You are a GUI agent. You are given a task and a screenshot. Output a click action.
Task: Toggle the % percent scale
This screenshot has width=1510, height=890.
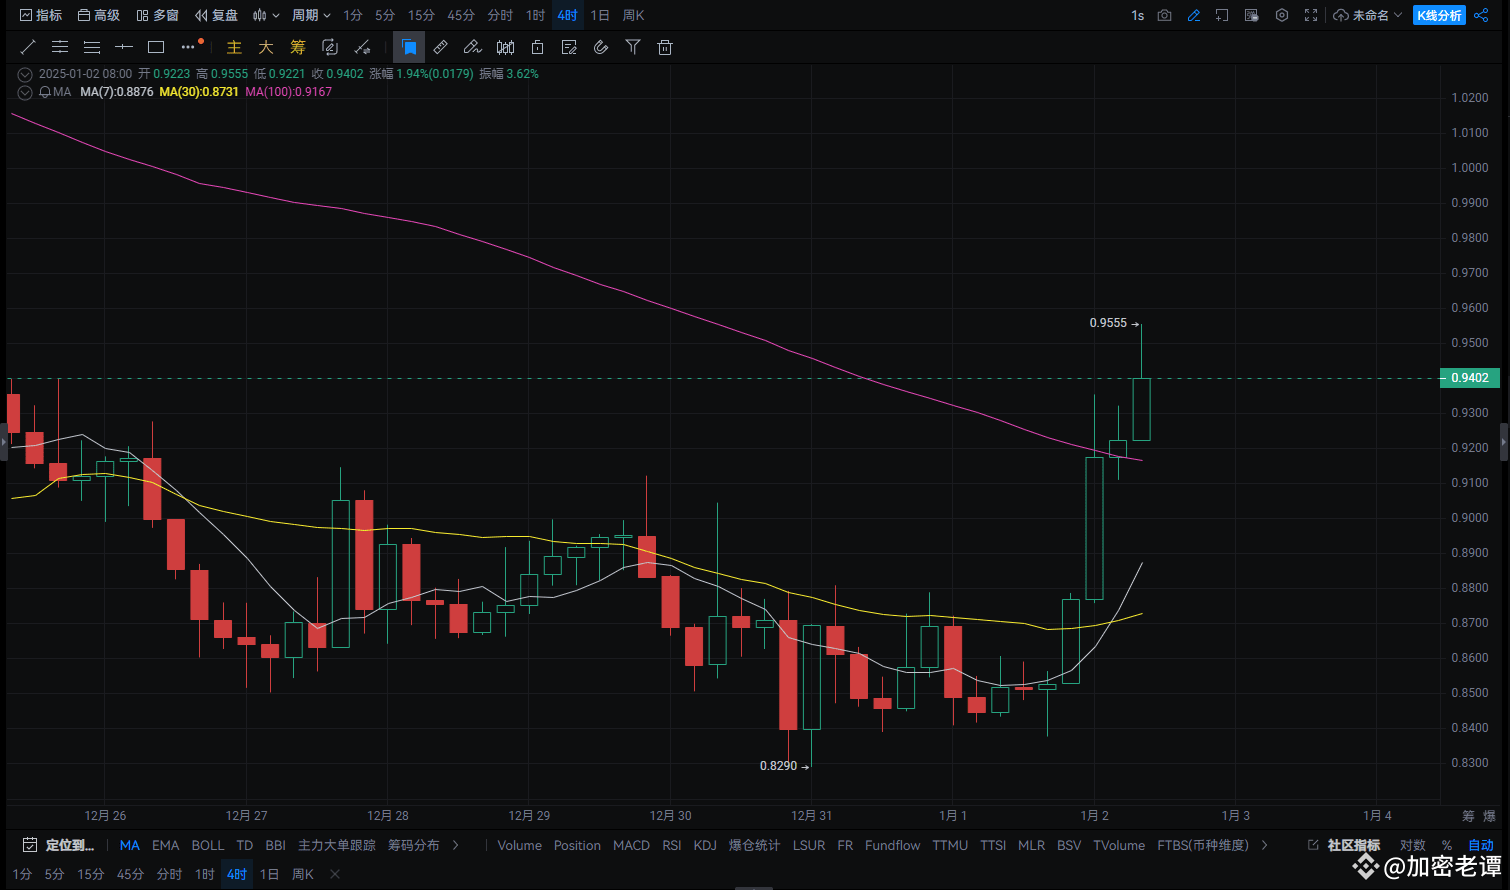(x=1447, y=845)
